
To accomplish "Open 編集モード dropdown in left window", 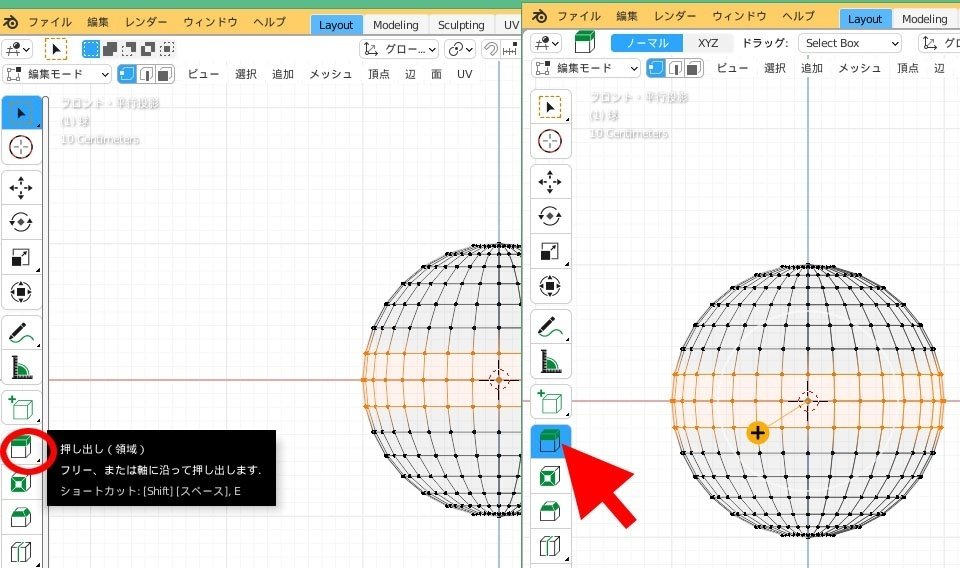I will pyautogui.click(x=57, y=74).
